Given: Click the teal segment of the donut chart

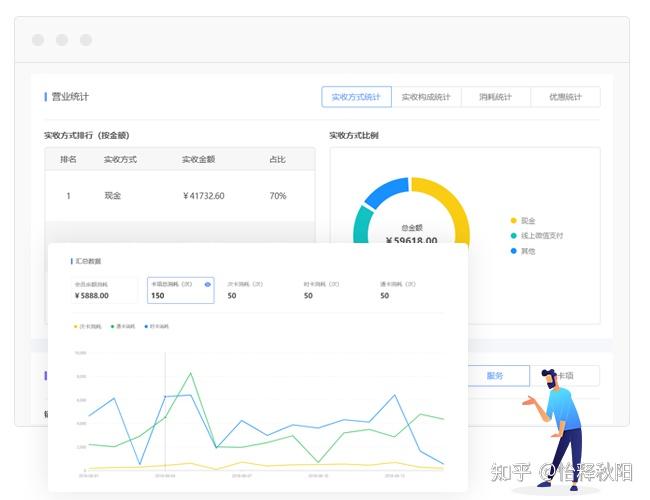Looking at the screenshot, I should 361,224.
